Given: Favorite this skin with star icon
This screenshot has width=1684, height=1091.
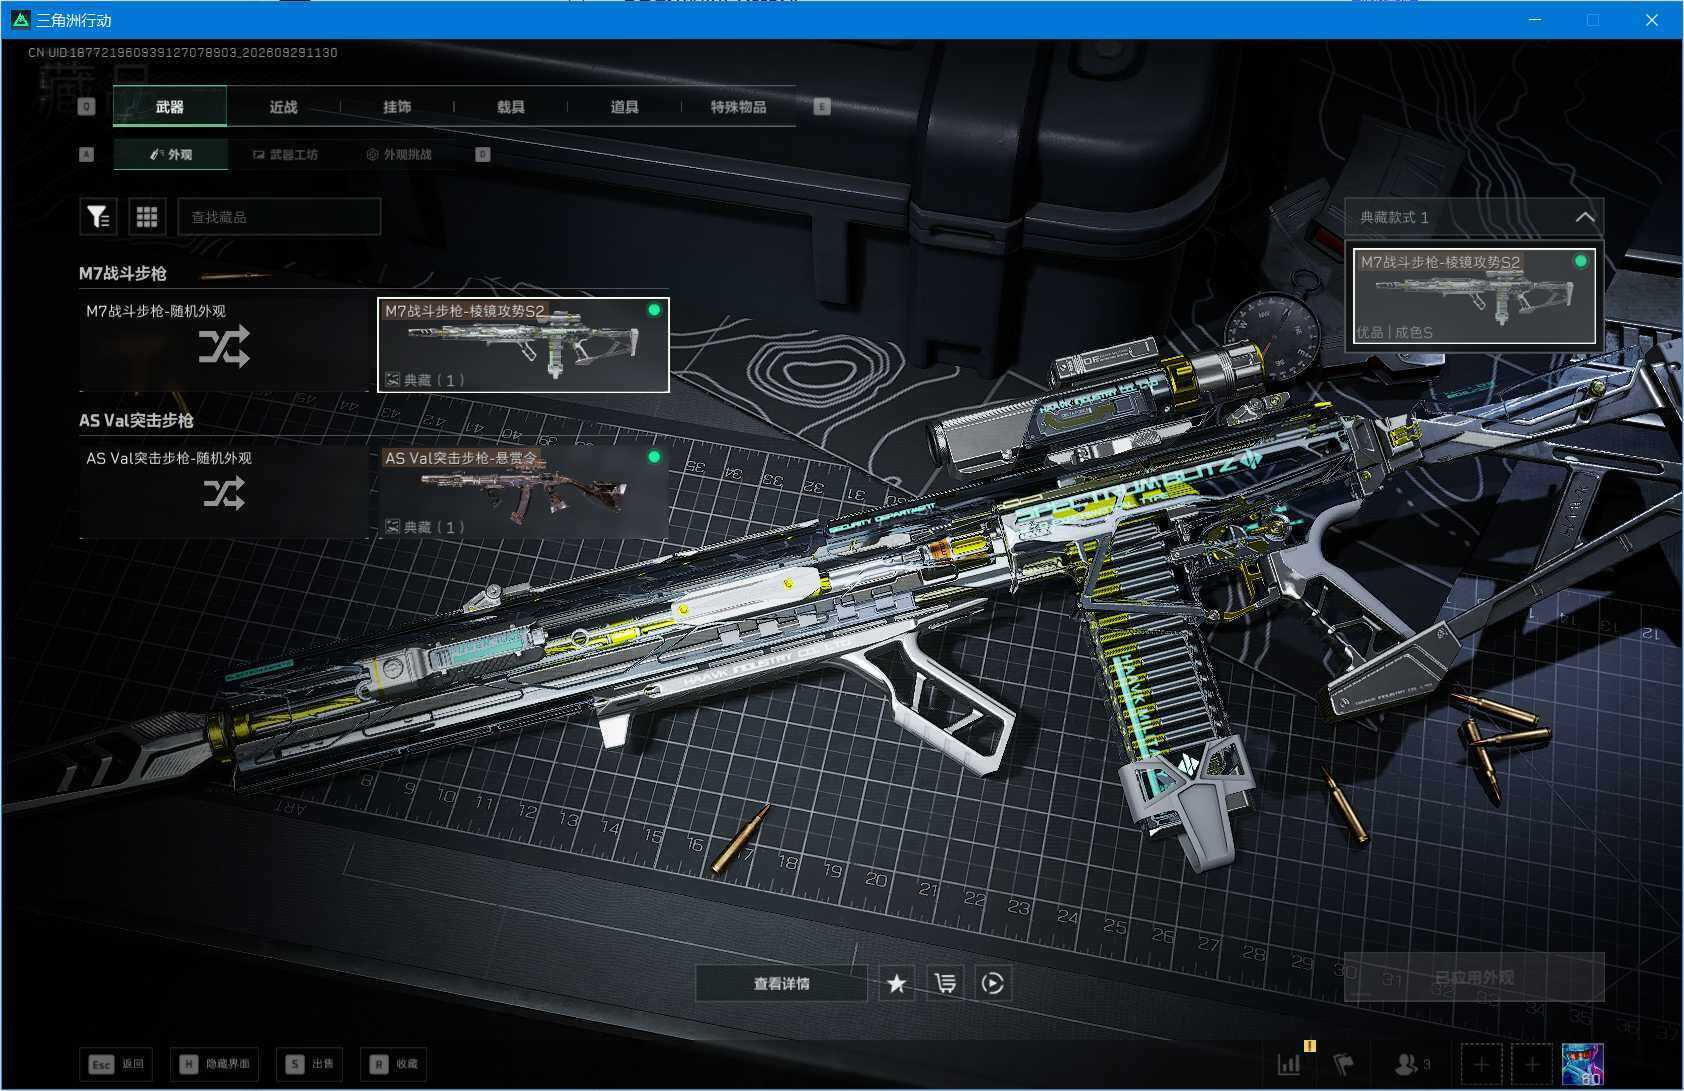Looking at the screenshot, I should (x=897, y=984).
